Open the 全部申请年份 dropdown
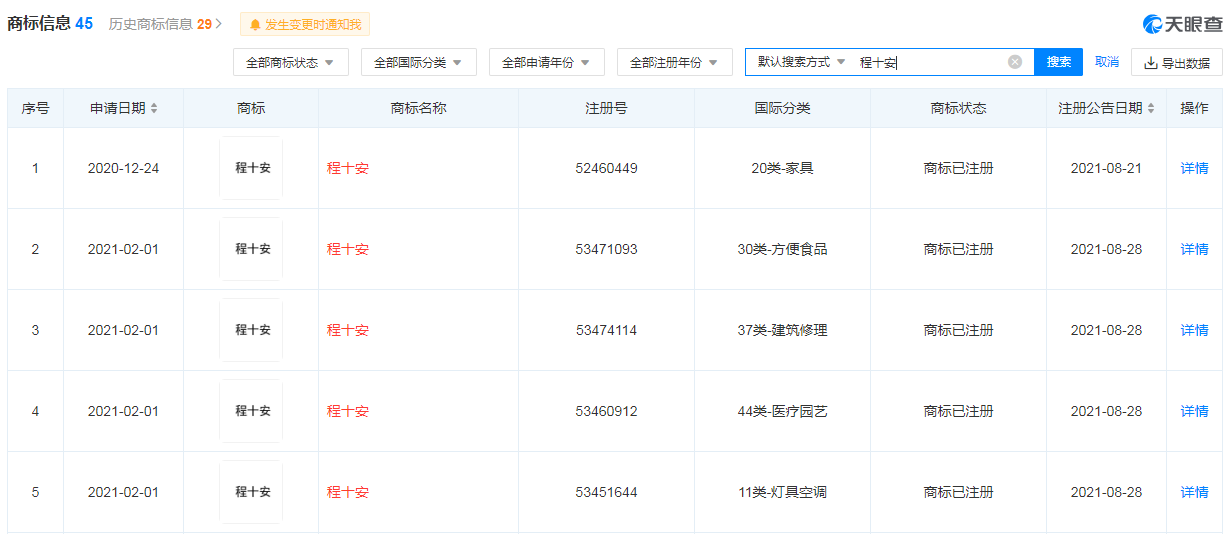 (546, 62)
